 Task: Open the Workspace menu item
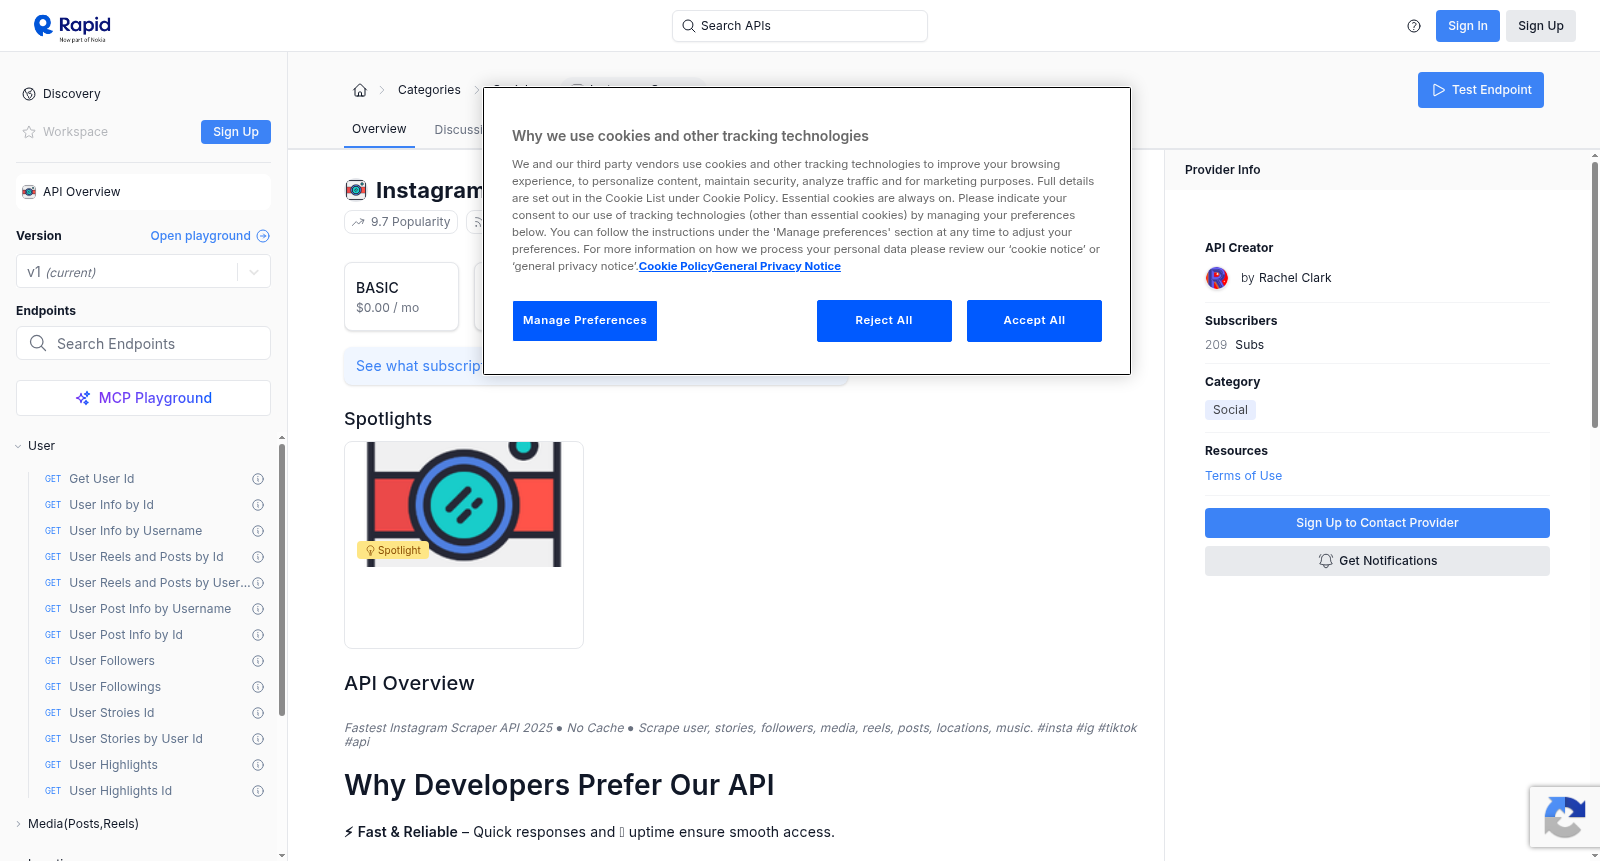pyautogui.click(x=75, y=132)
